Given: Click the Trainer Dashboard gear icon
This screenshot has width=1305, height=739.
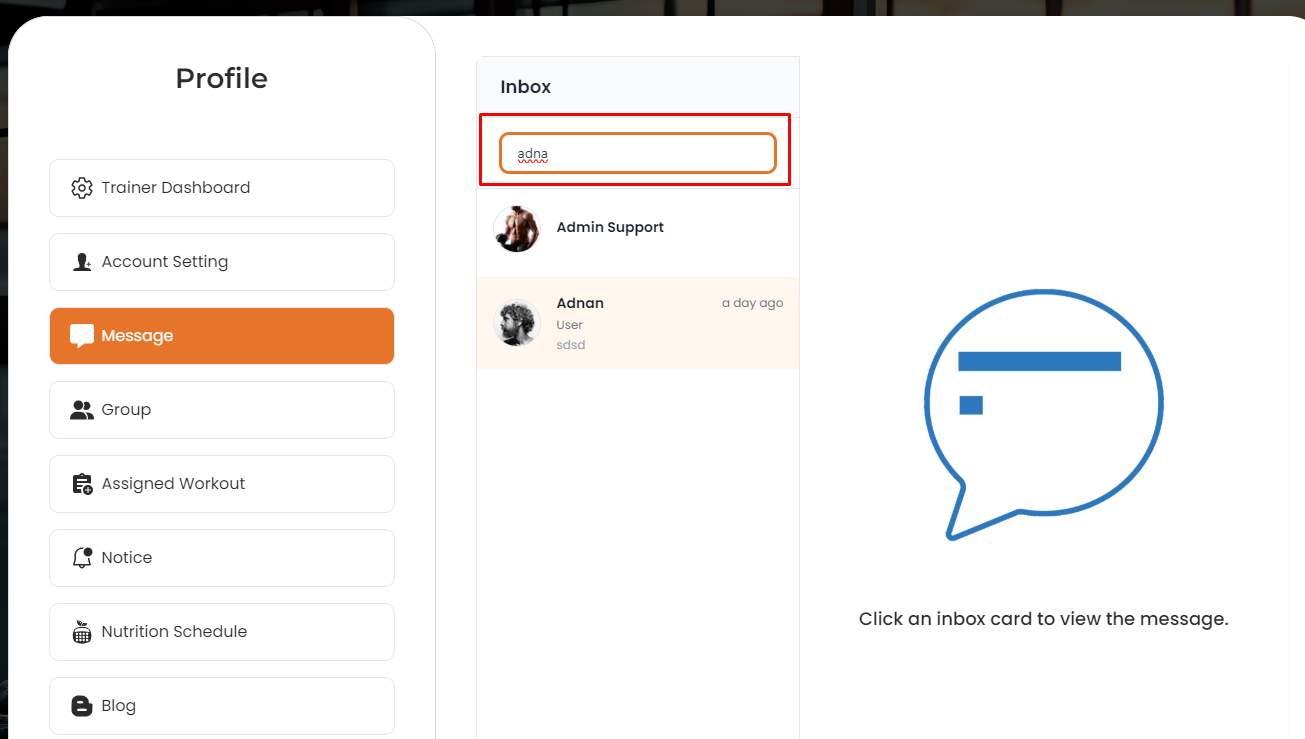Looking at the screenshot, I should [82, 188].
